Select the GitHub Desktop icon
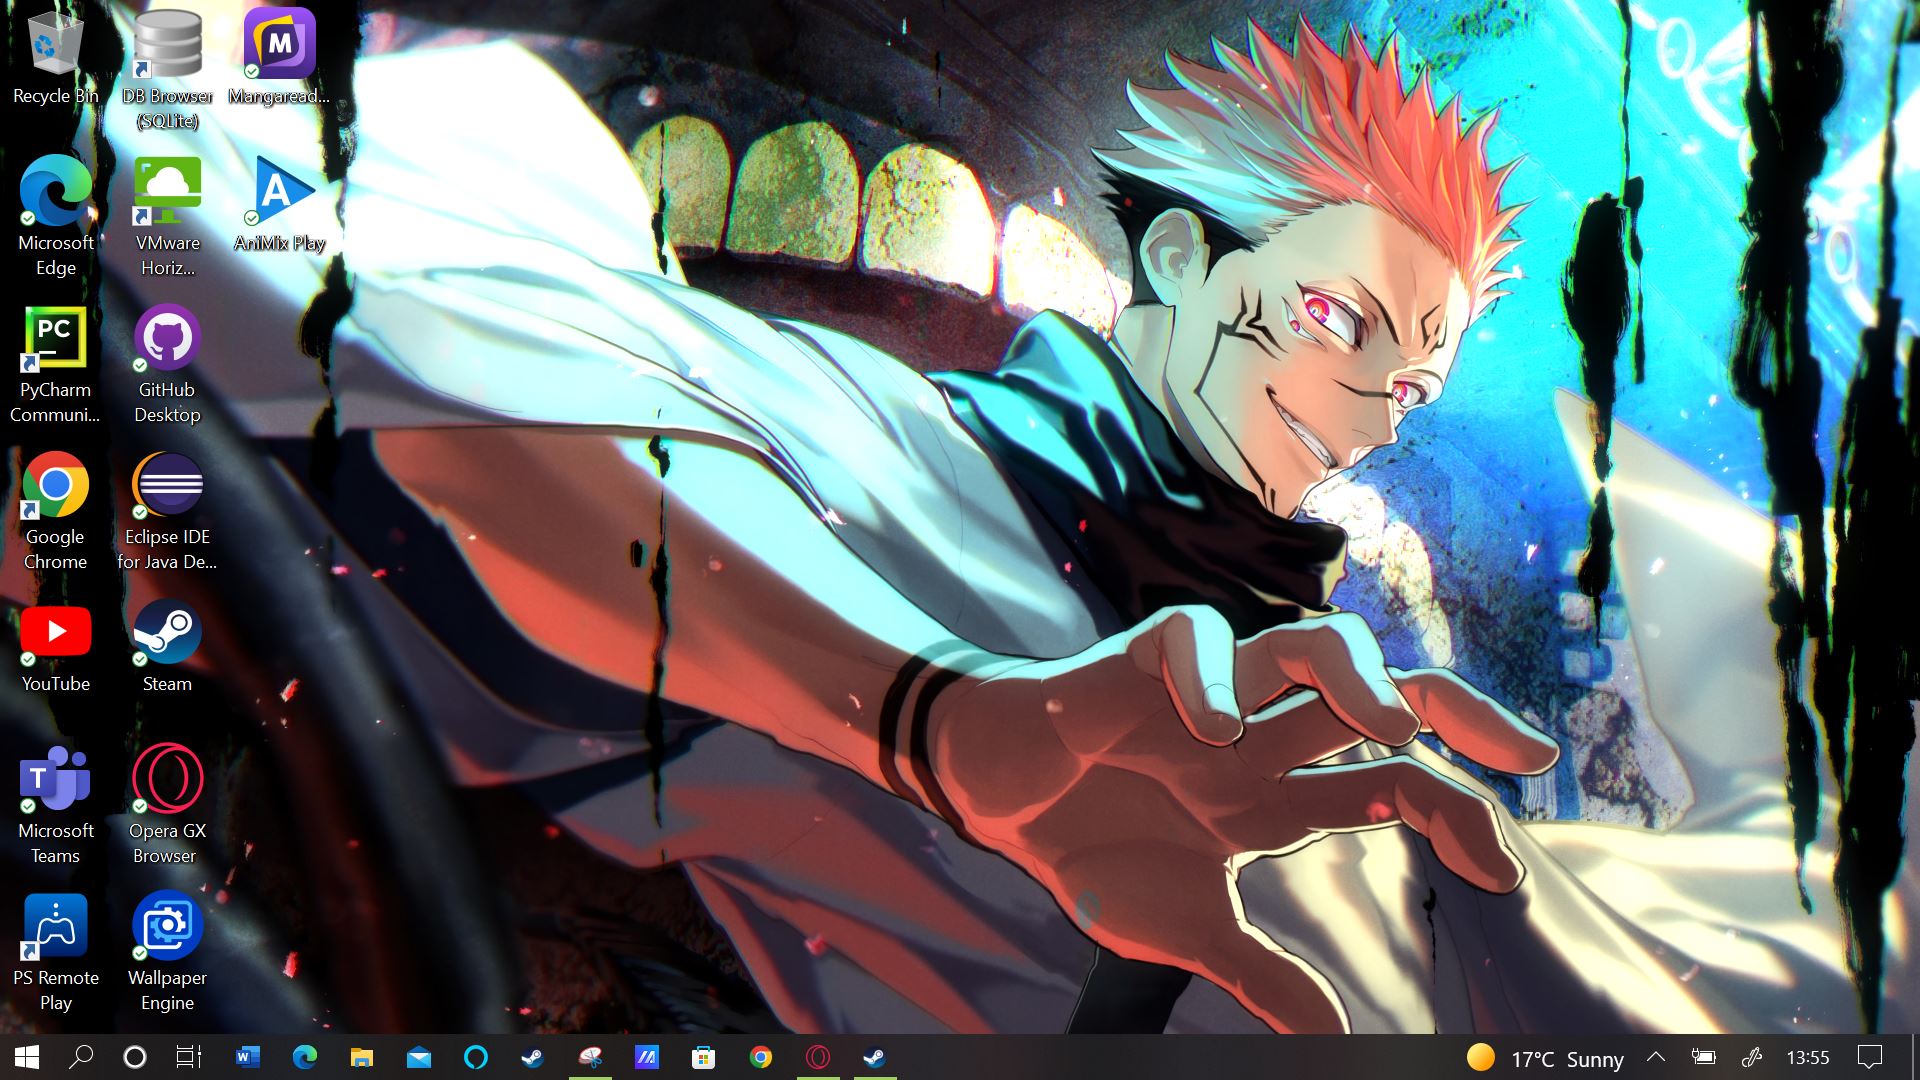This screenshot has width=1920, height=1080. click(x=167, y=365)
